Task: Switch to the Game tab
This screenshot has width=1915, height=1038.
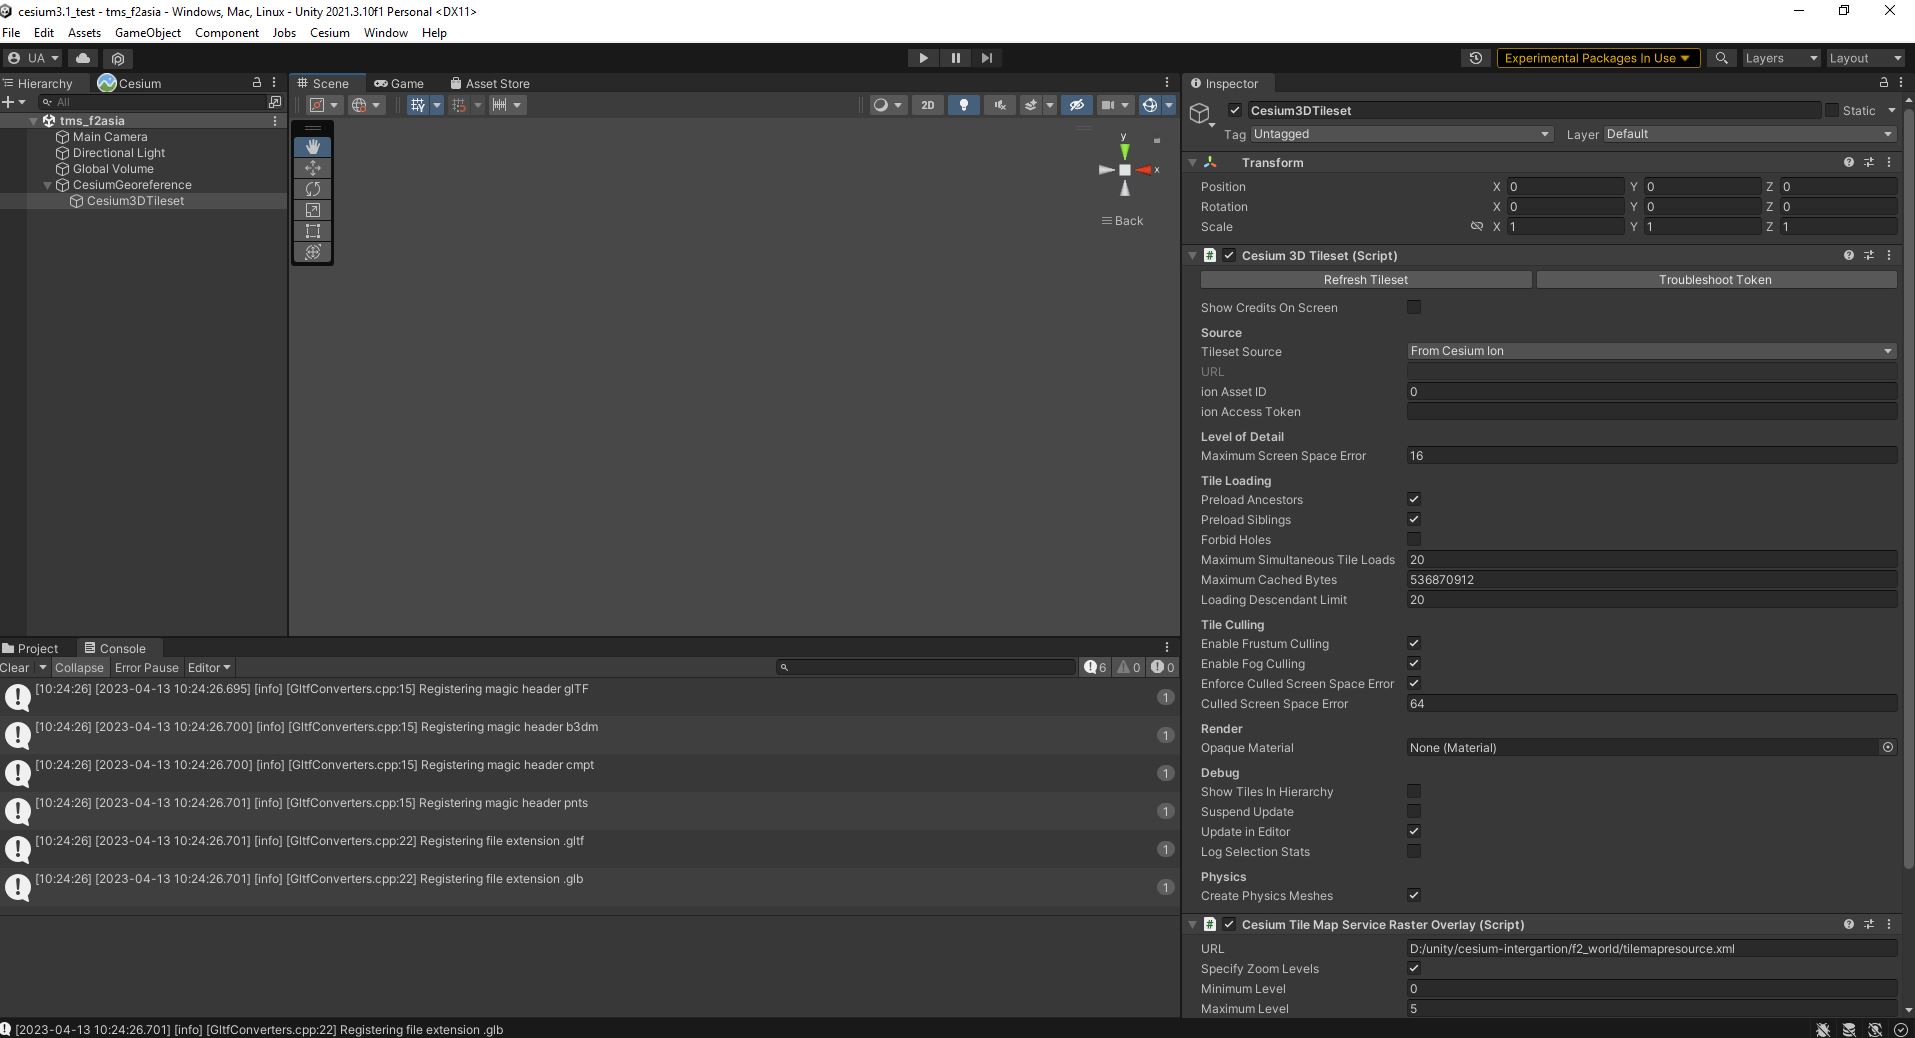Action: point(399,83)
